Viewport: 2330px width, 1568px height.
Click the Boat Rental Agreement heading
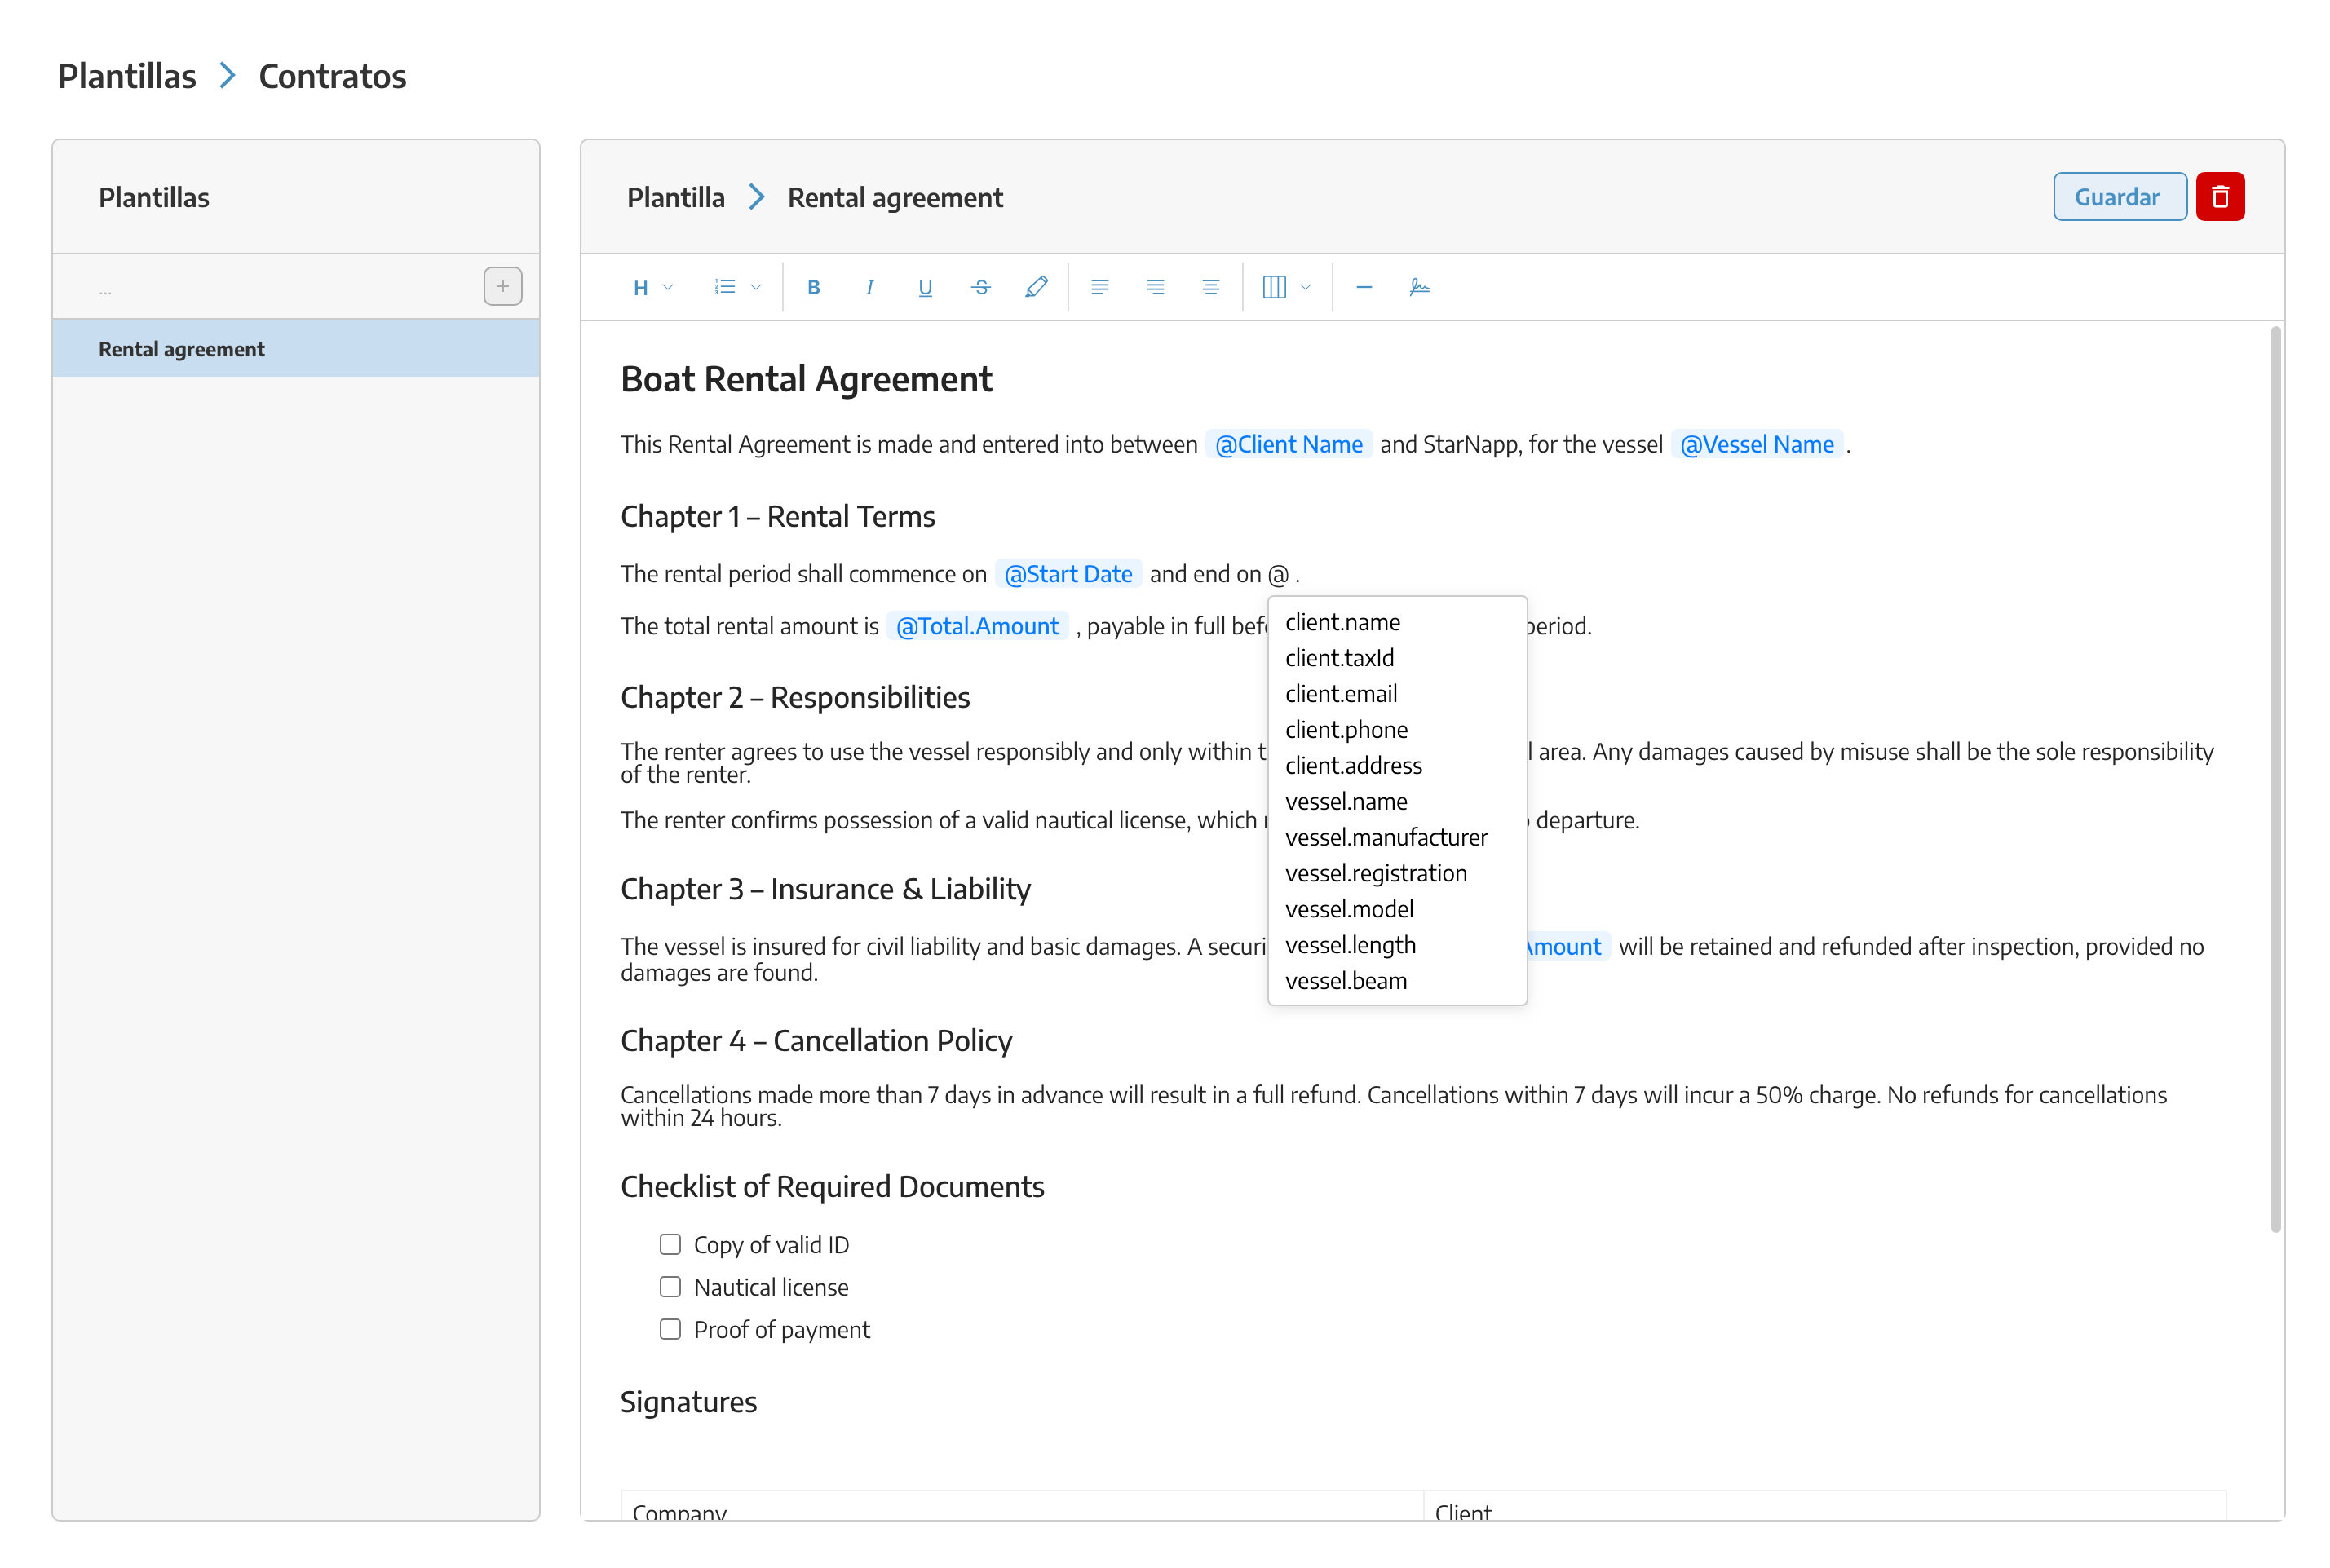[x=806, y=380]
